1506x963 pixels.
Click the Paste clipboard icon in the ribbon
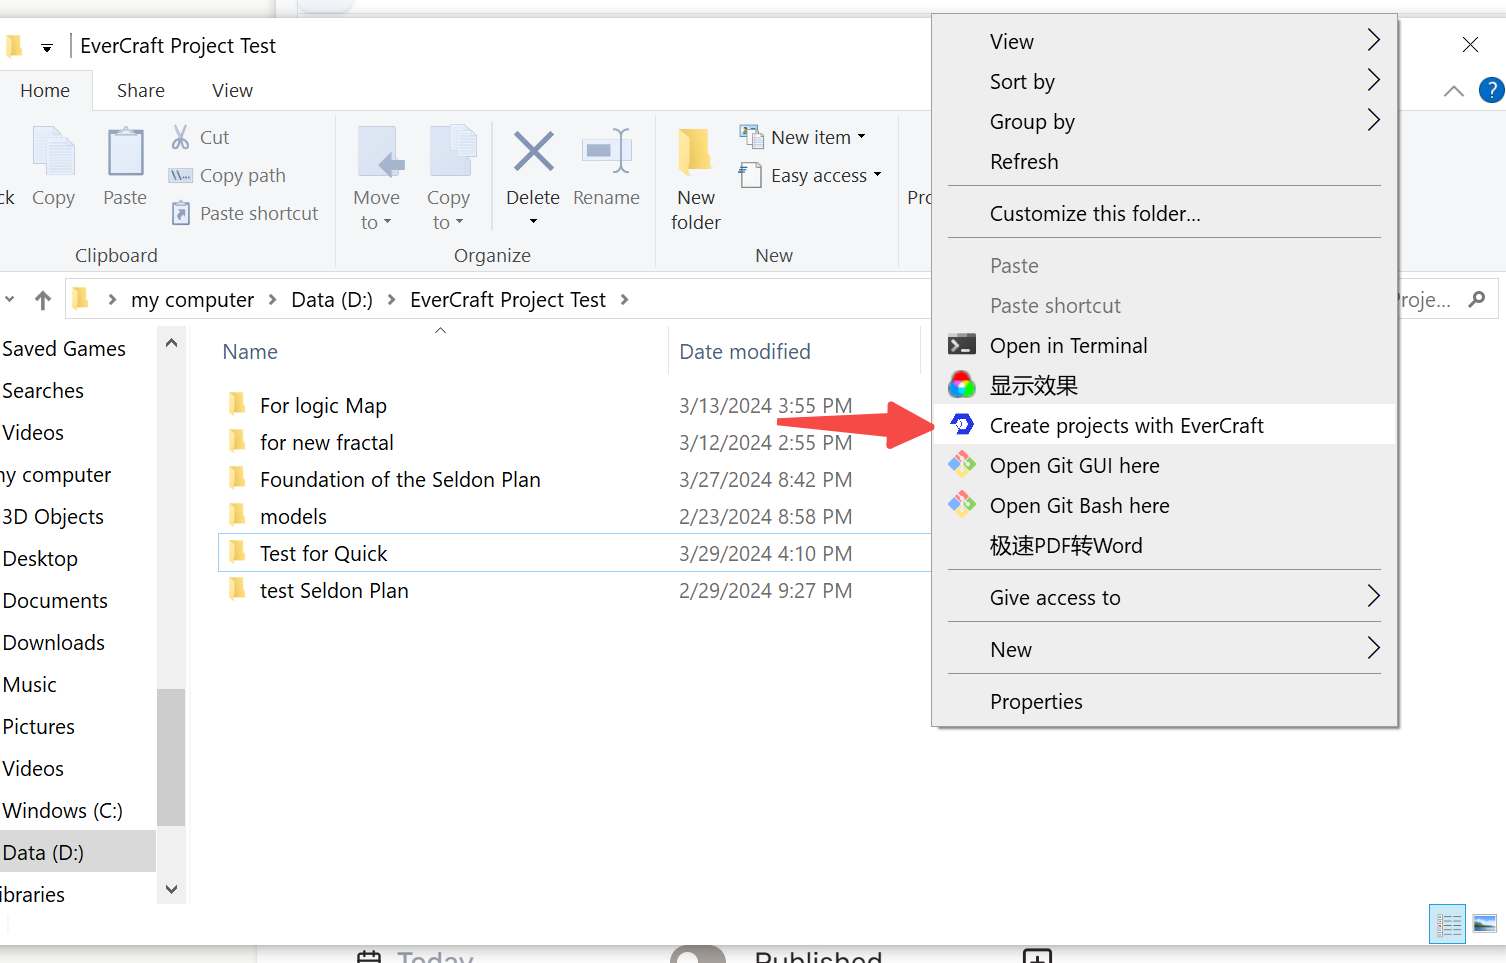126,152
